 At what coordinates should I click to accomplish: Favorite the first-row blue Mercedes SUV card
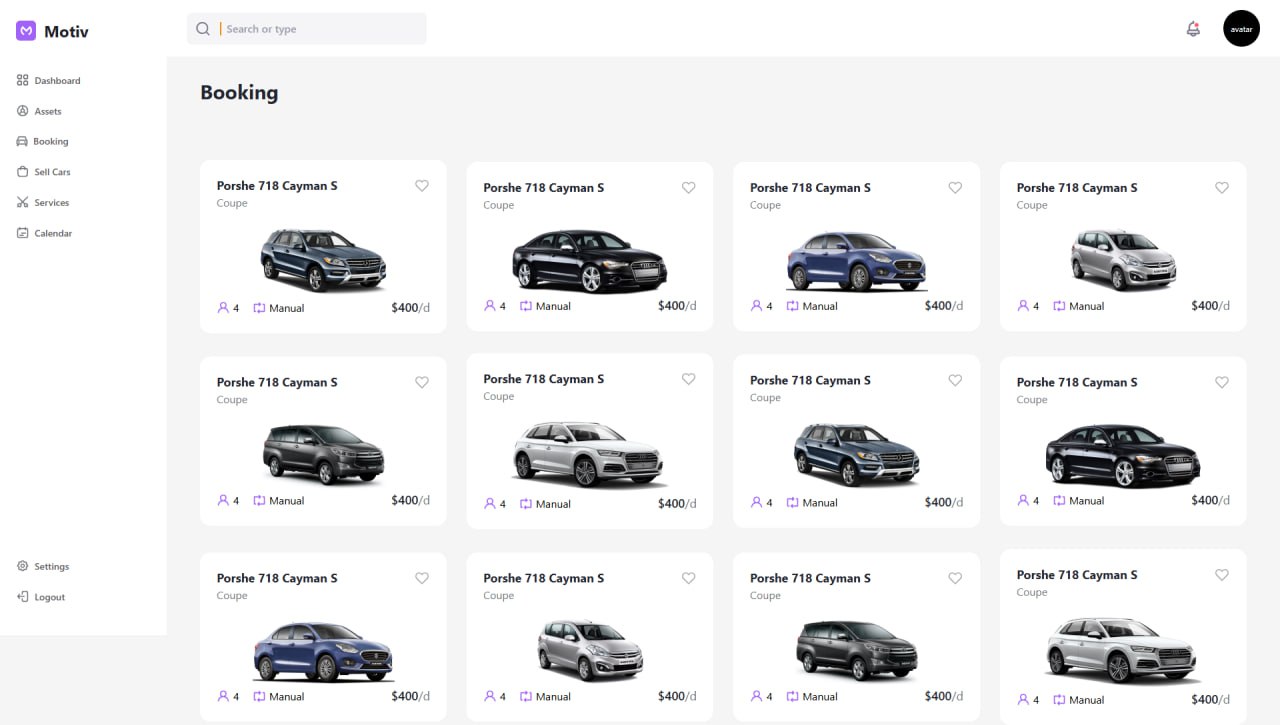(x=422, y=186)
